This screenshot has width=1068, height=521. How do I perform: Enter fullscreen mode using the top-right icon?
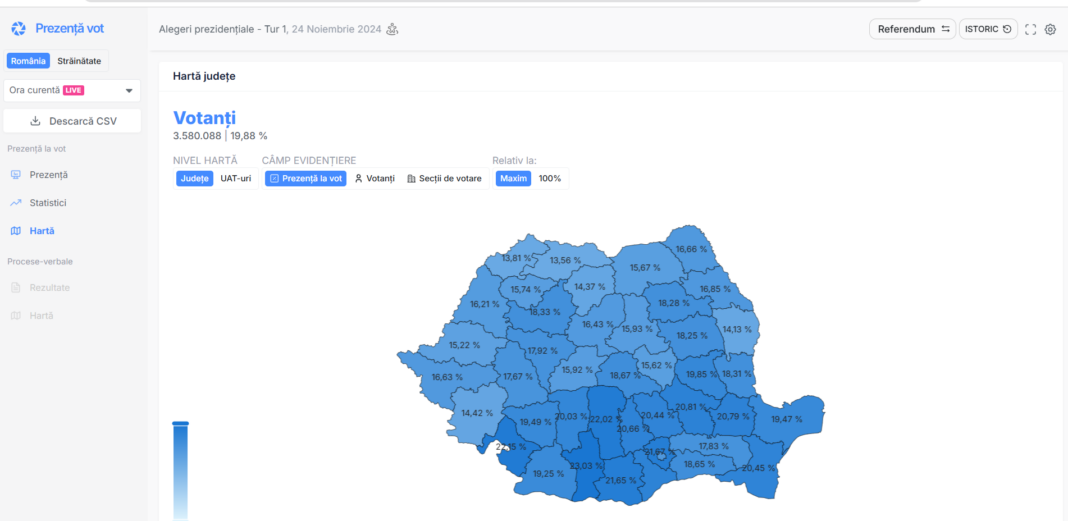[x=1031, y=29]
